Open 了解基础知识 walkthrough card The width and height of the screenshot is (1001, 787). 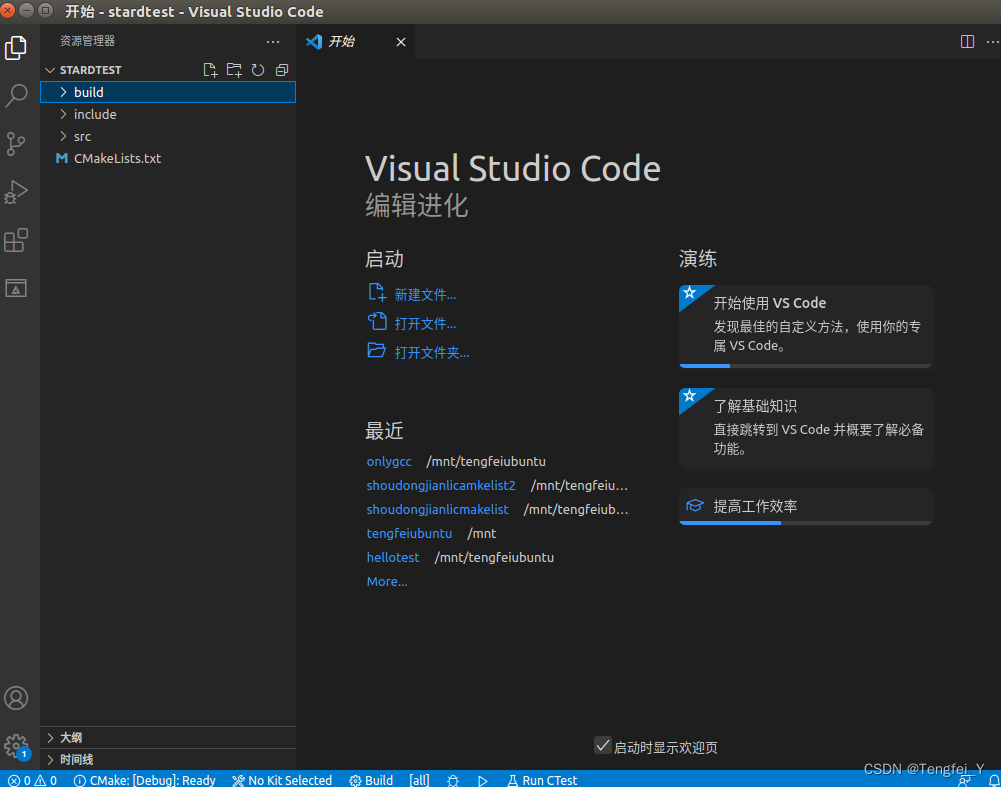pos(805,428)
